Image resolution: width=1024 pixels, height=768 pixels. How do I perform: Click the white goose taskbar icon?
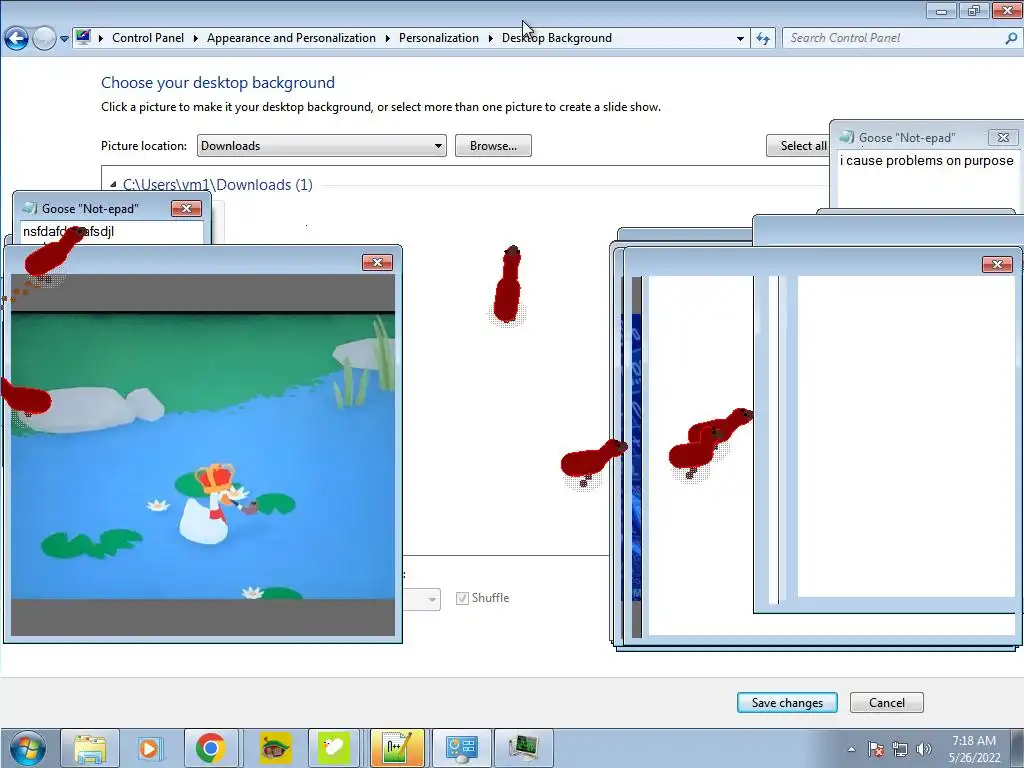coord(334,748)
